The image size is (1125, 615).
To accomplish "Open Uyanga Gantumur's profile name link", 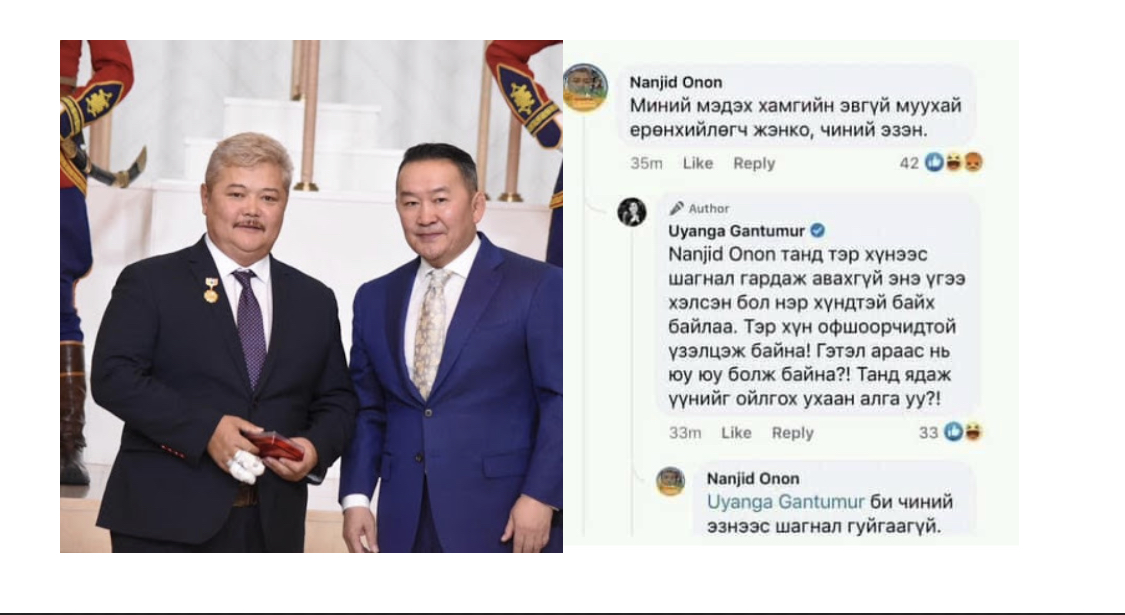I will 736,231.
